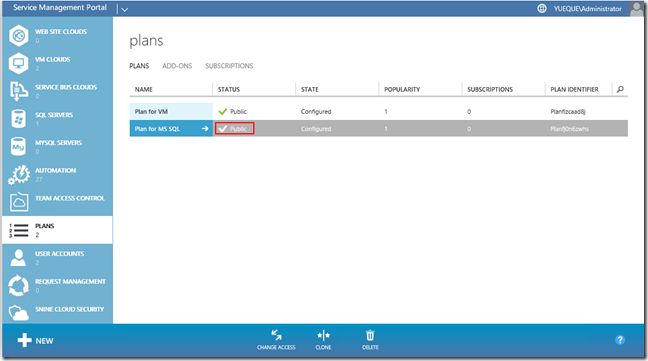Click the search magnifier in table header
Viewport: 648px width, 361px height.
coord(620,89)
